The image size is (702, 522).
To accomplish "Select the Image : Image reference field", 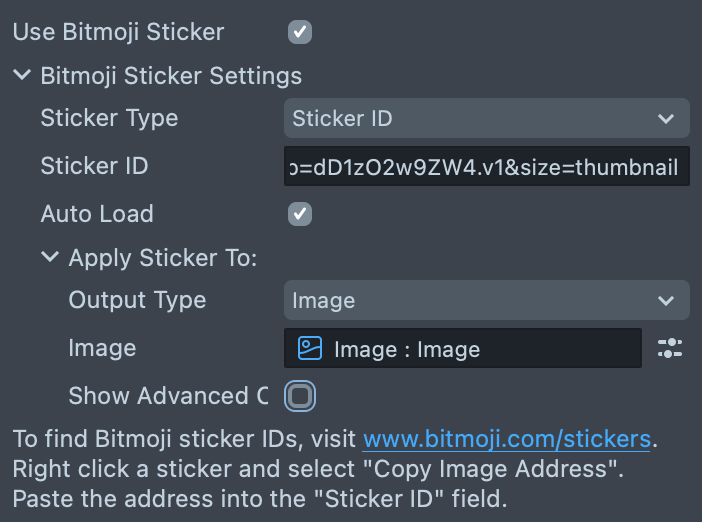I will click(x=462, y=349).
